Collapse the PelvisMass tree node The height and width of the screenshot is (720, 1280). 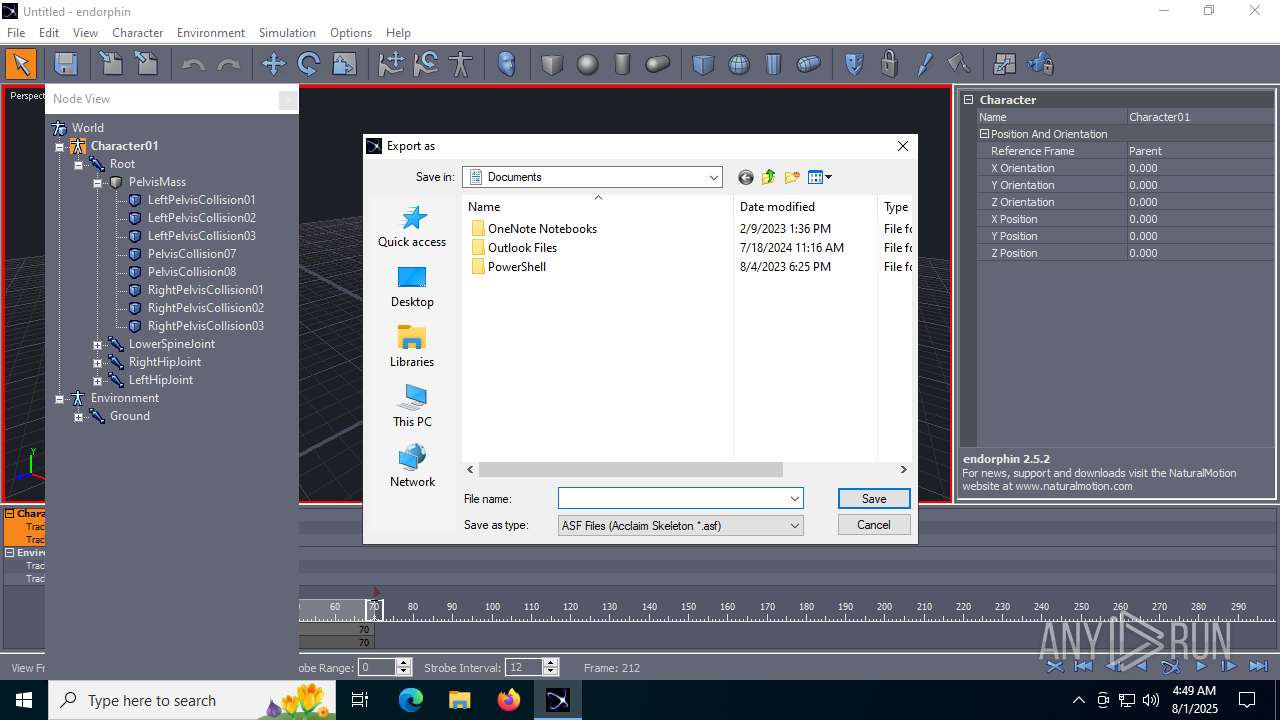point(97,183)
